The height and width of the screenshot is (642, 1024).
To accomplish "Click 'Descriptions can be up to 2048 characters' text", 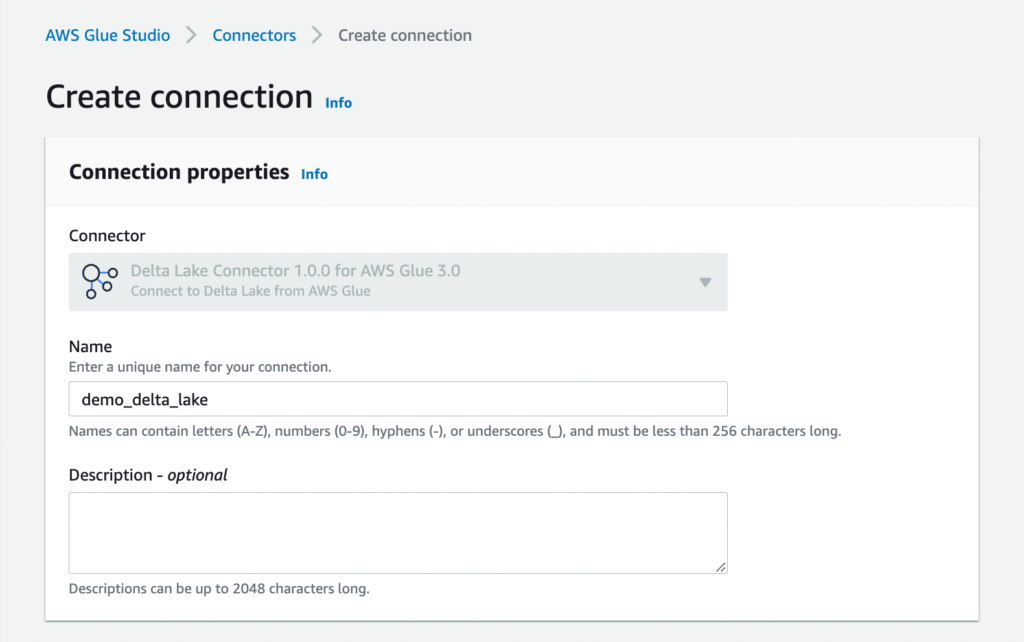I will (x=219, y=588).
